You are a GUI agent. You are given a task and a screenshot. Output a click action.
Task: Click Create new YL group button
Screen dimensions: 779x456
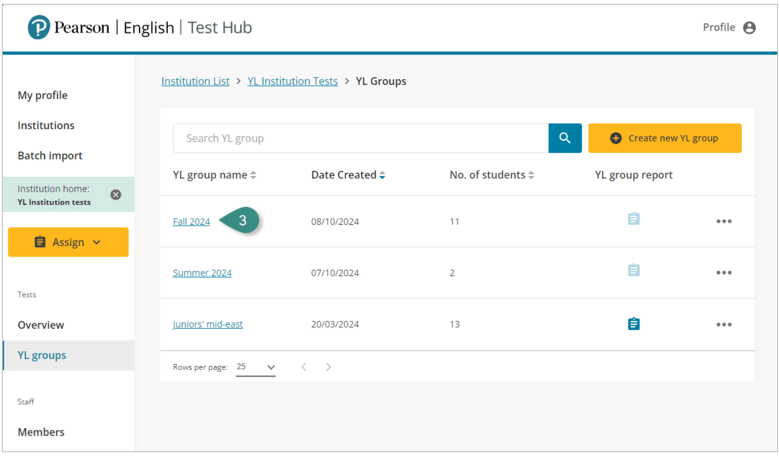pos(664,138)
